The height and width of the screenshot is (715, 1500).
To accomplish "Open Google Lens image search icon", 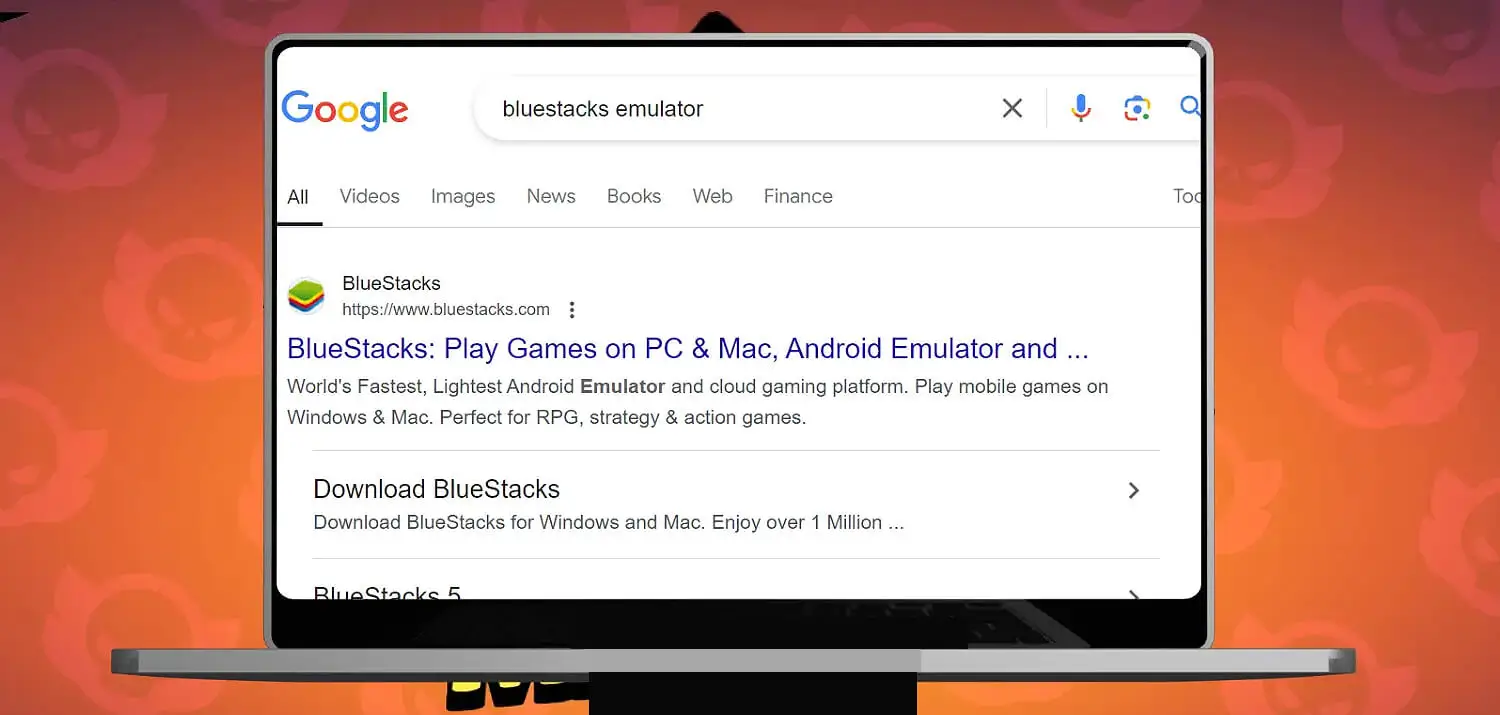I will (x=1136, y=108).
